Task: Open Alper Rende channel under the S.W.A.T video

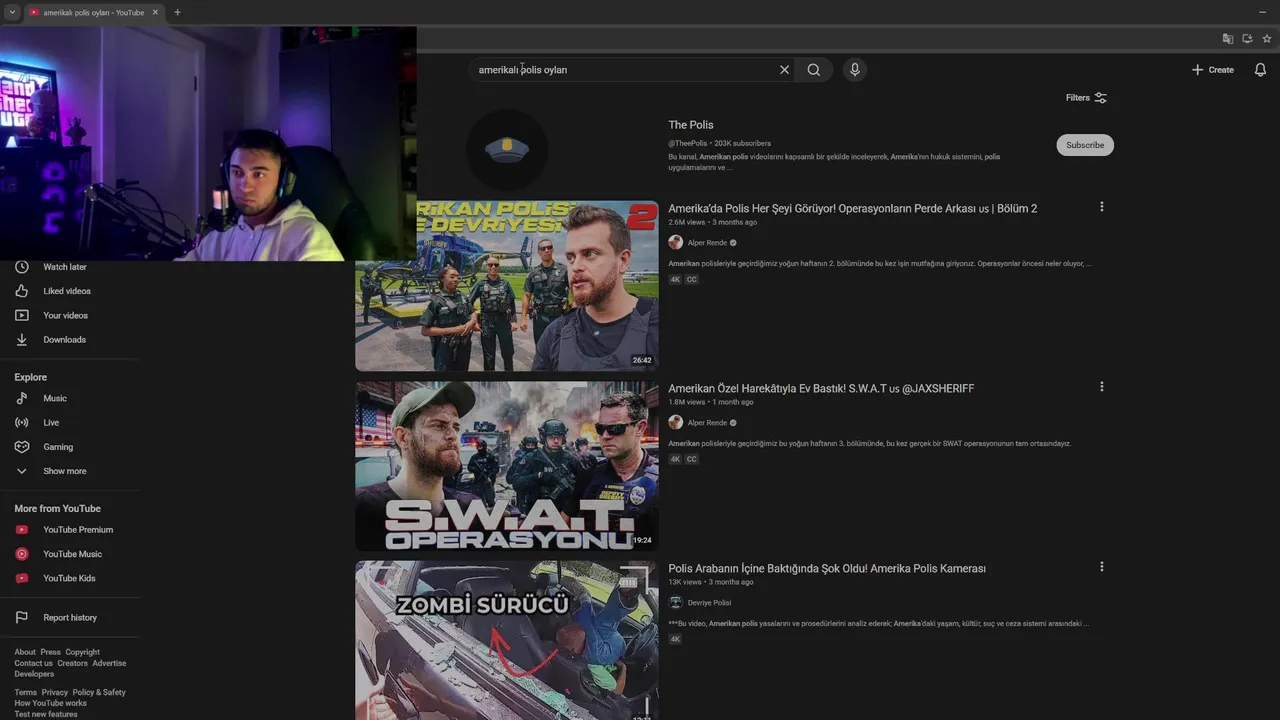Action: point(707,423)
